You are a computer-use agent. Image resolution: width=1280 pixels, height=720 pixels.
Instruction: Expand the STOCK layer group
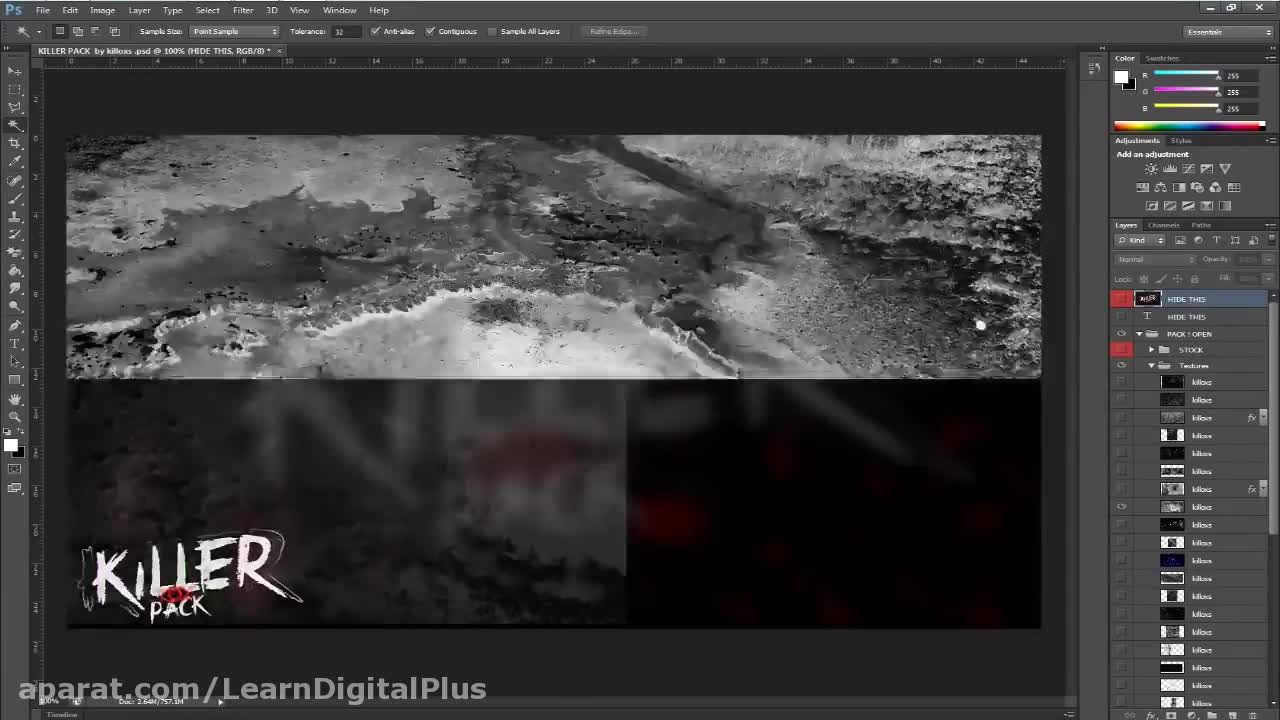click(x=1151, y=350)
